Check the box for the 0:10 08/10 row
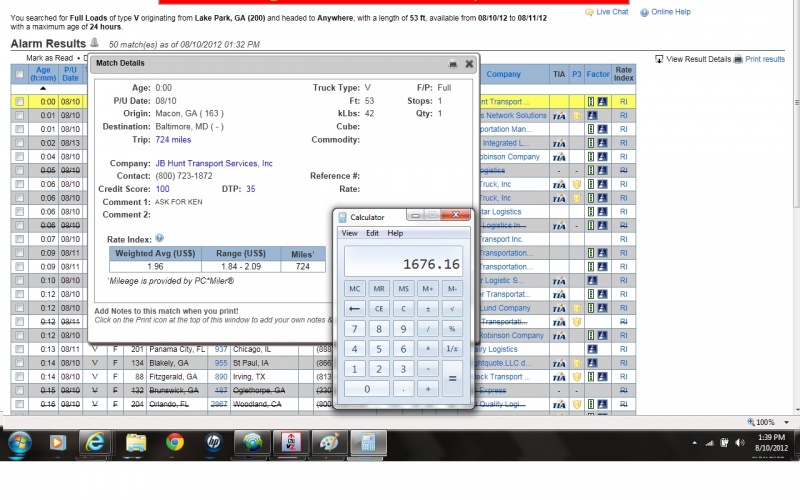 pyautogui.click(x=19, y=281)
